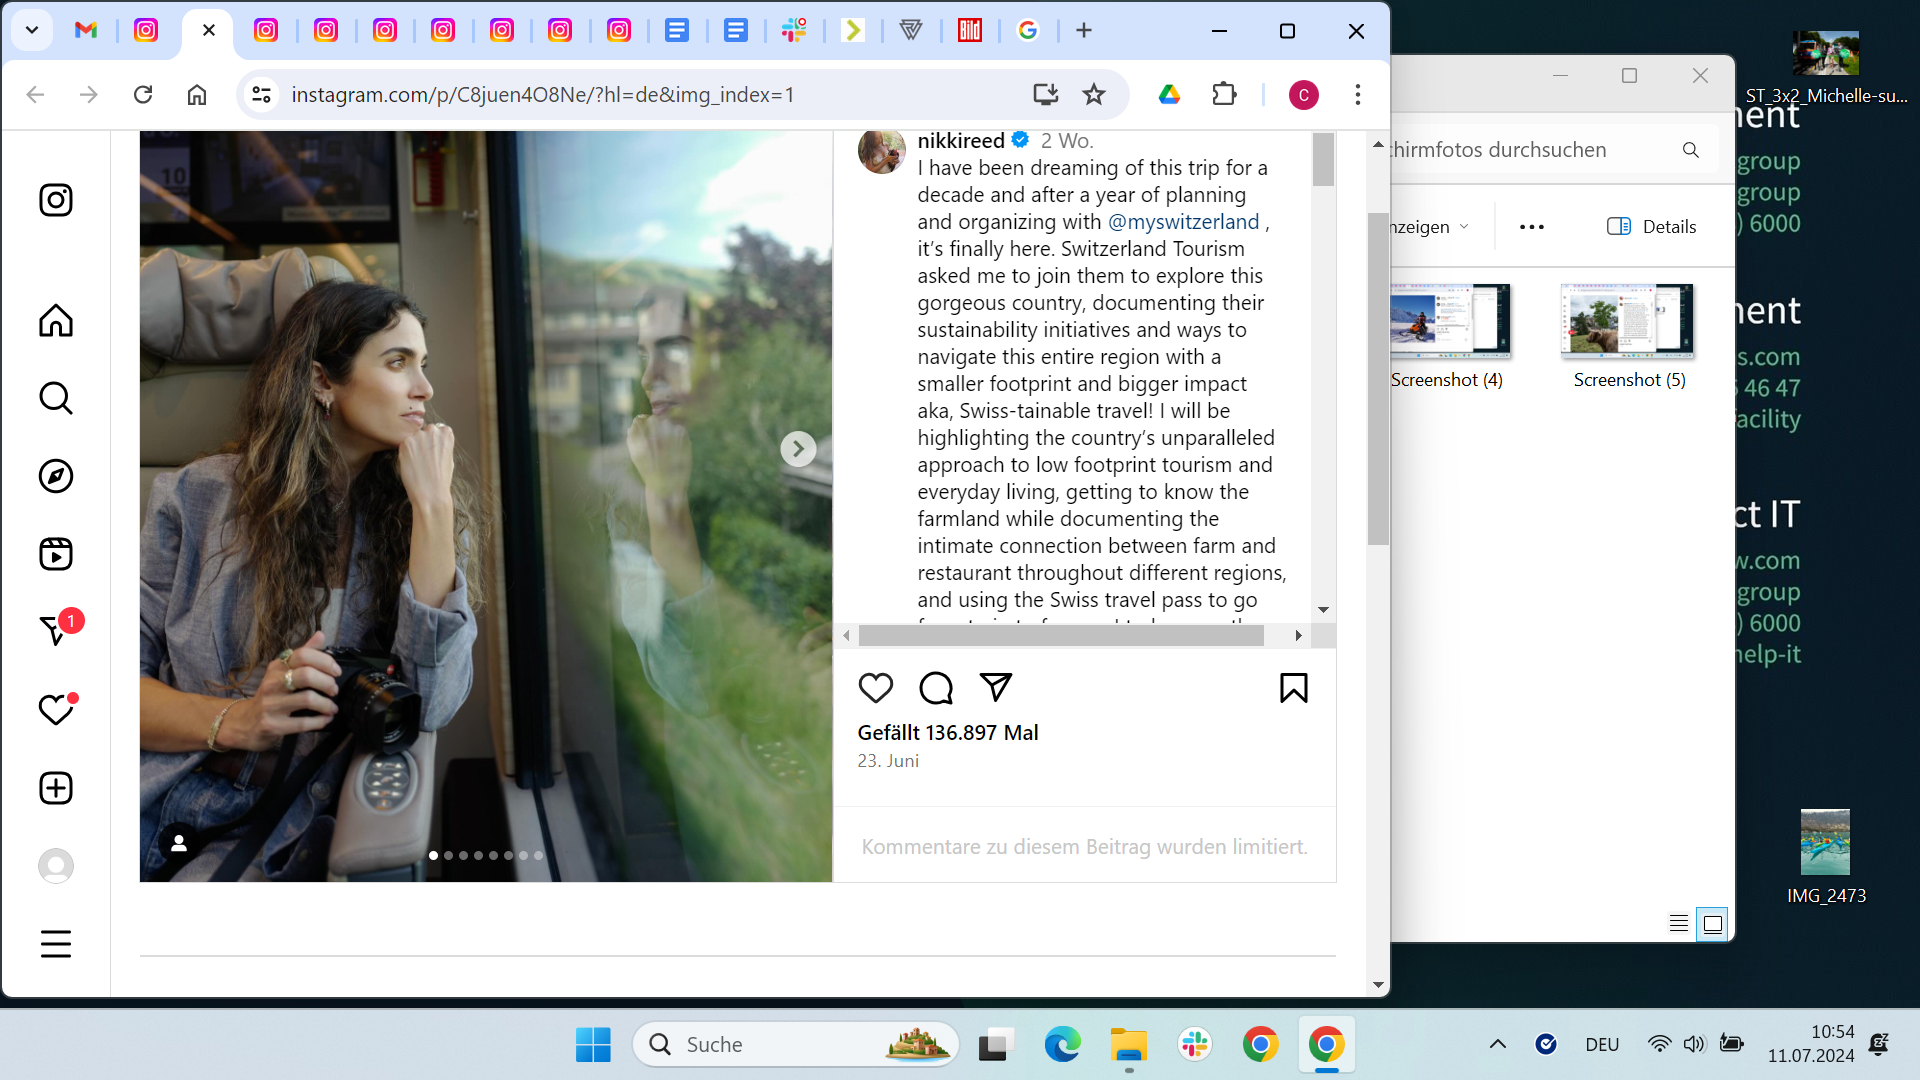
Task: Open the @myswitzerland profile link
Action: coord(1183,222)
